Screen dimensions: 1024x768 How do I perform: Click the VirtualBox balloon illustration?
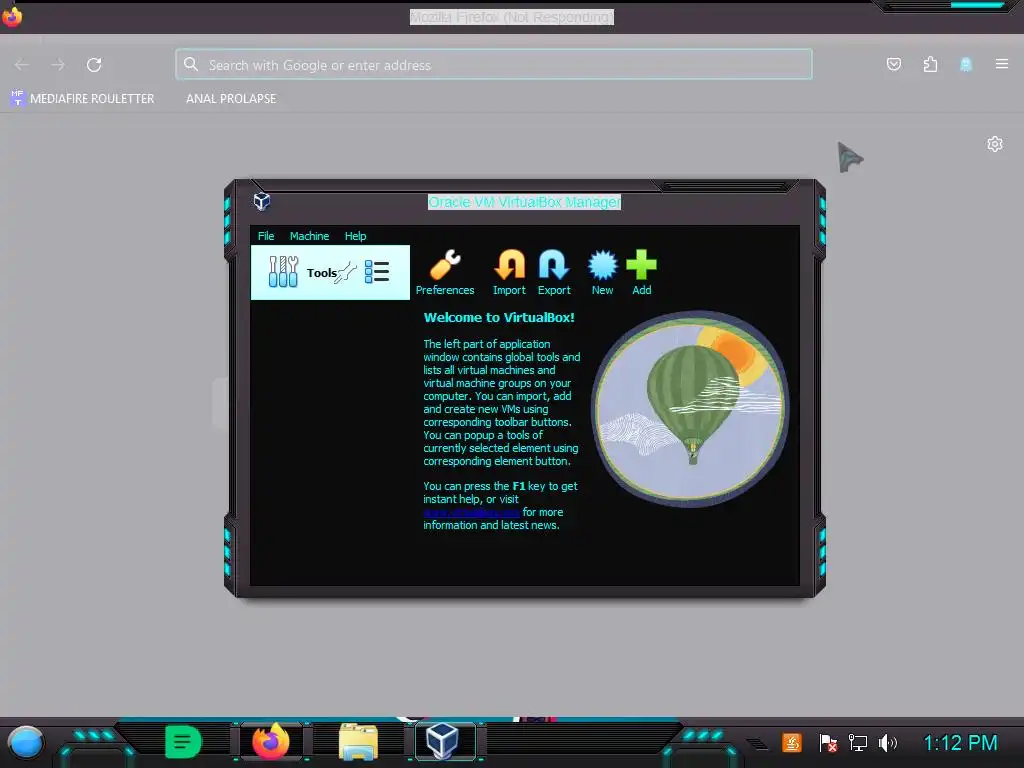pyautogui.click(x=690, y=409)
